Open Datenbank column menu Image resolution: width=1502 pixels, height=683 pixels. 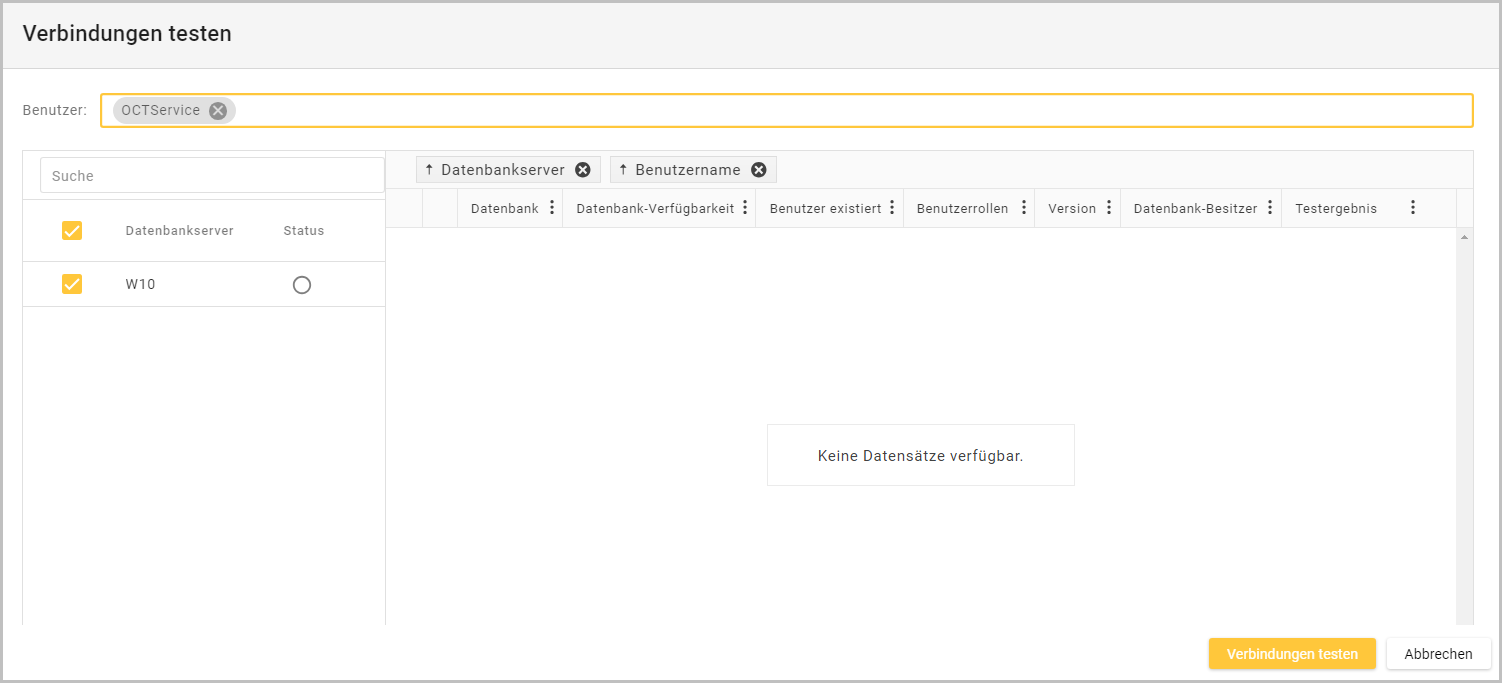(x=552, y=208)
